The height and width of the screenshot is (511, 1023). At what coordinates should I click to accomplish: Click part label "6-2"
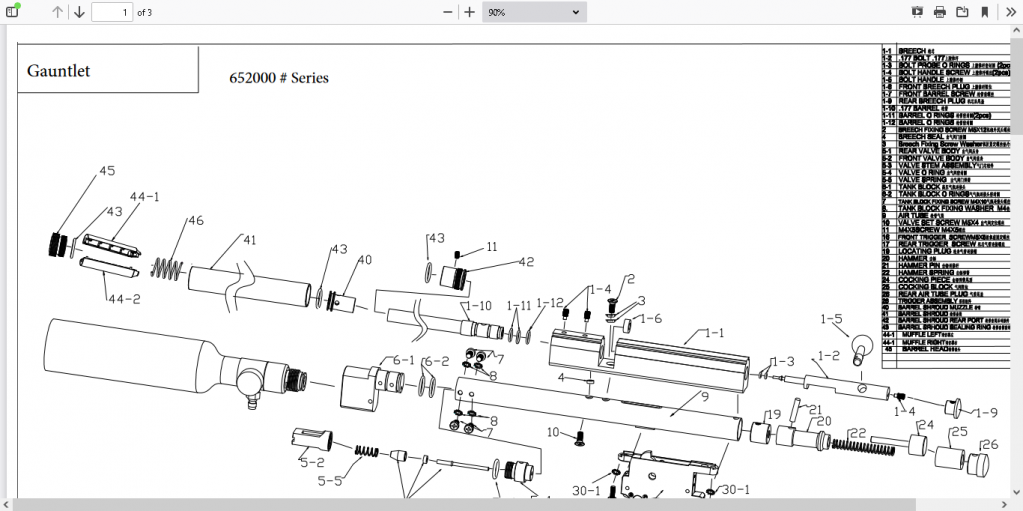(x=438, y=362)
